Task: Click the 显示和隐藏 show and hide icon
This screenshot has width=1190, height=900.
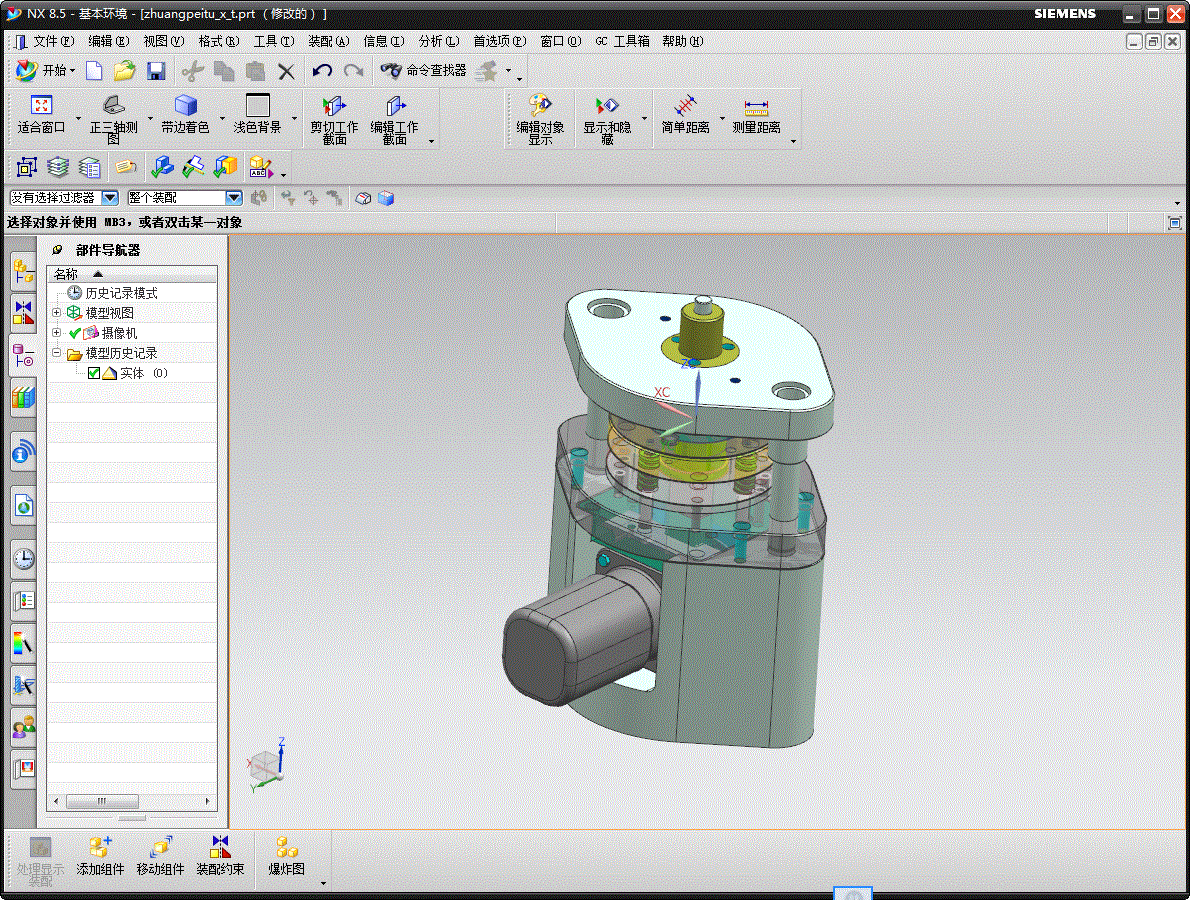Action: pos(607,106)
